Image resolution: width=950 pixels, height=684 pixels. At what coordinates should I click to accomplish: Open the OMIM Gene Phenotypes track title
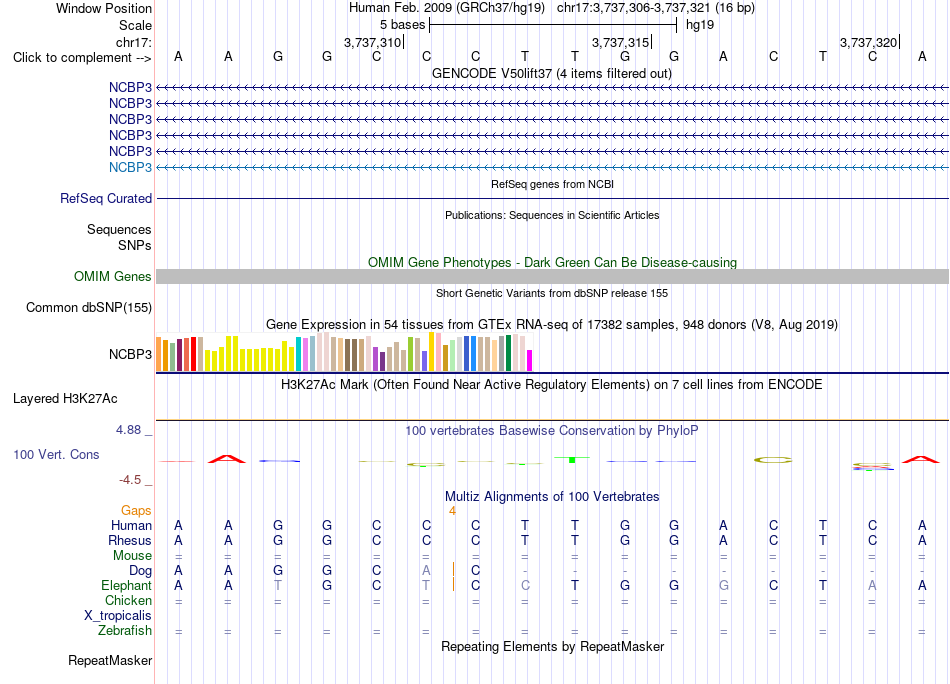552,262
